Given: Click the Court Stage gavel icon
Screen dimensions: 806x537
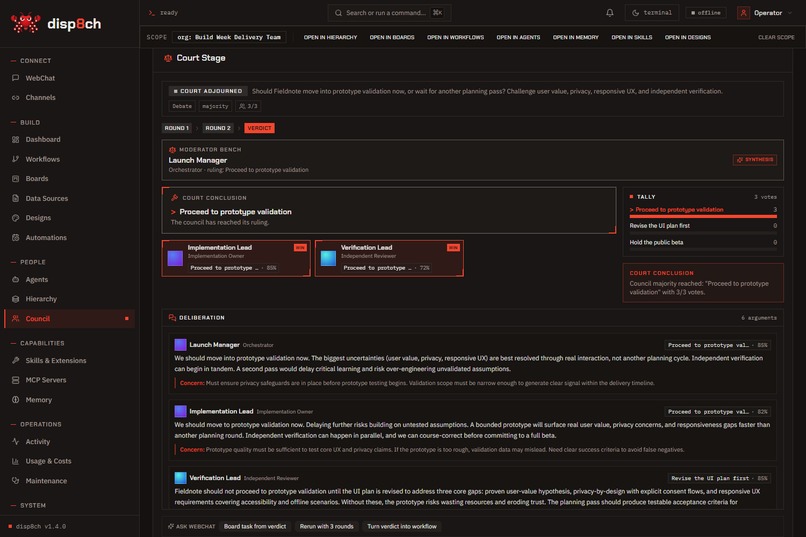Looking at the screenshot, I should pos(168,58).
